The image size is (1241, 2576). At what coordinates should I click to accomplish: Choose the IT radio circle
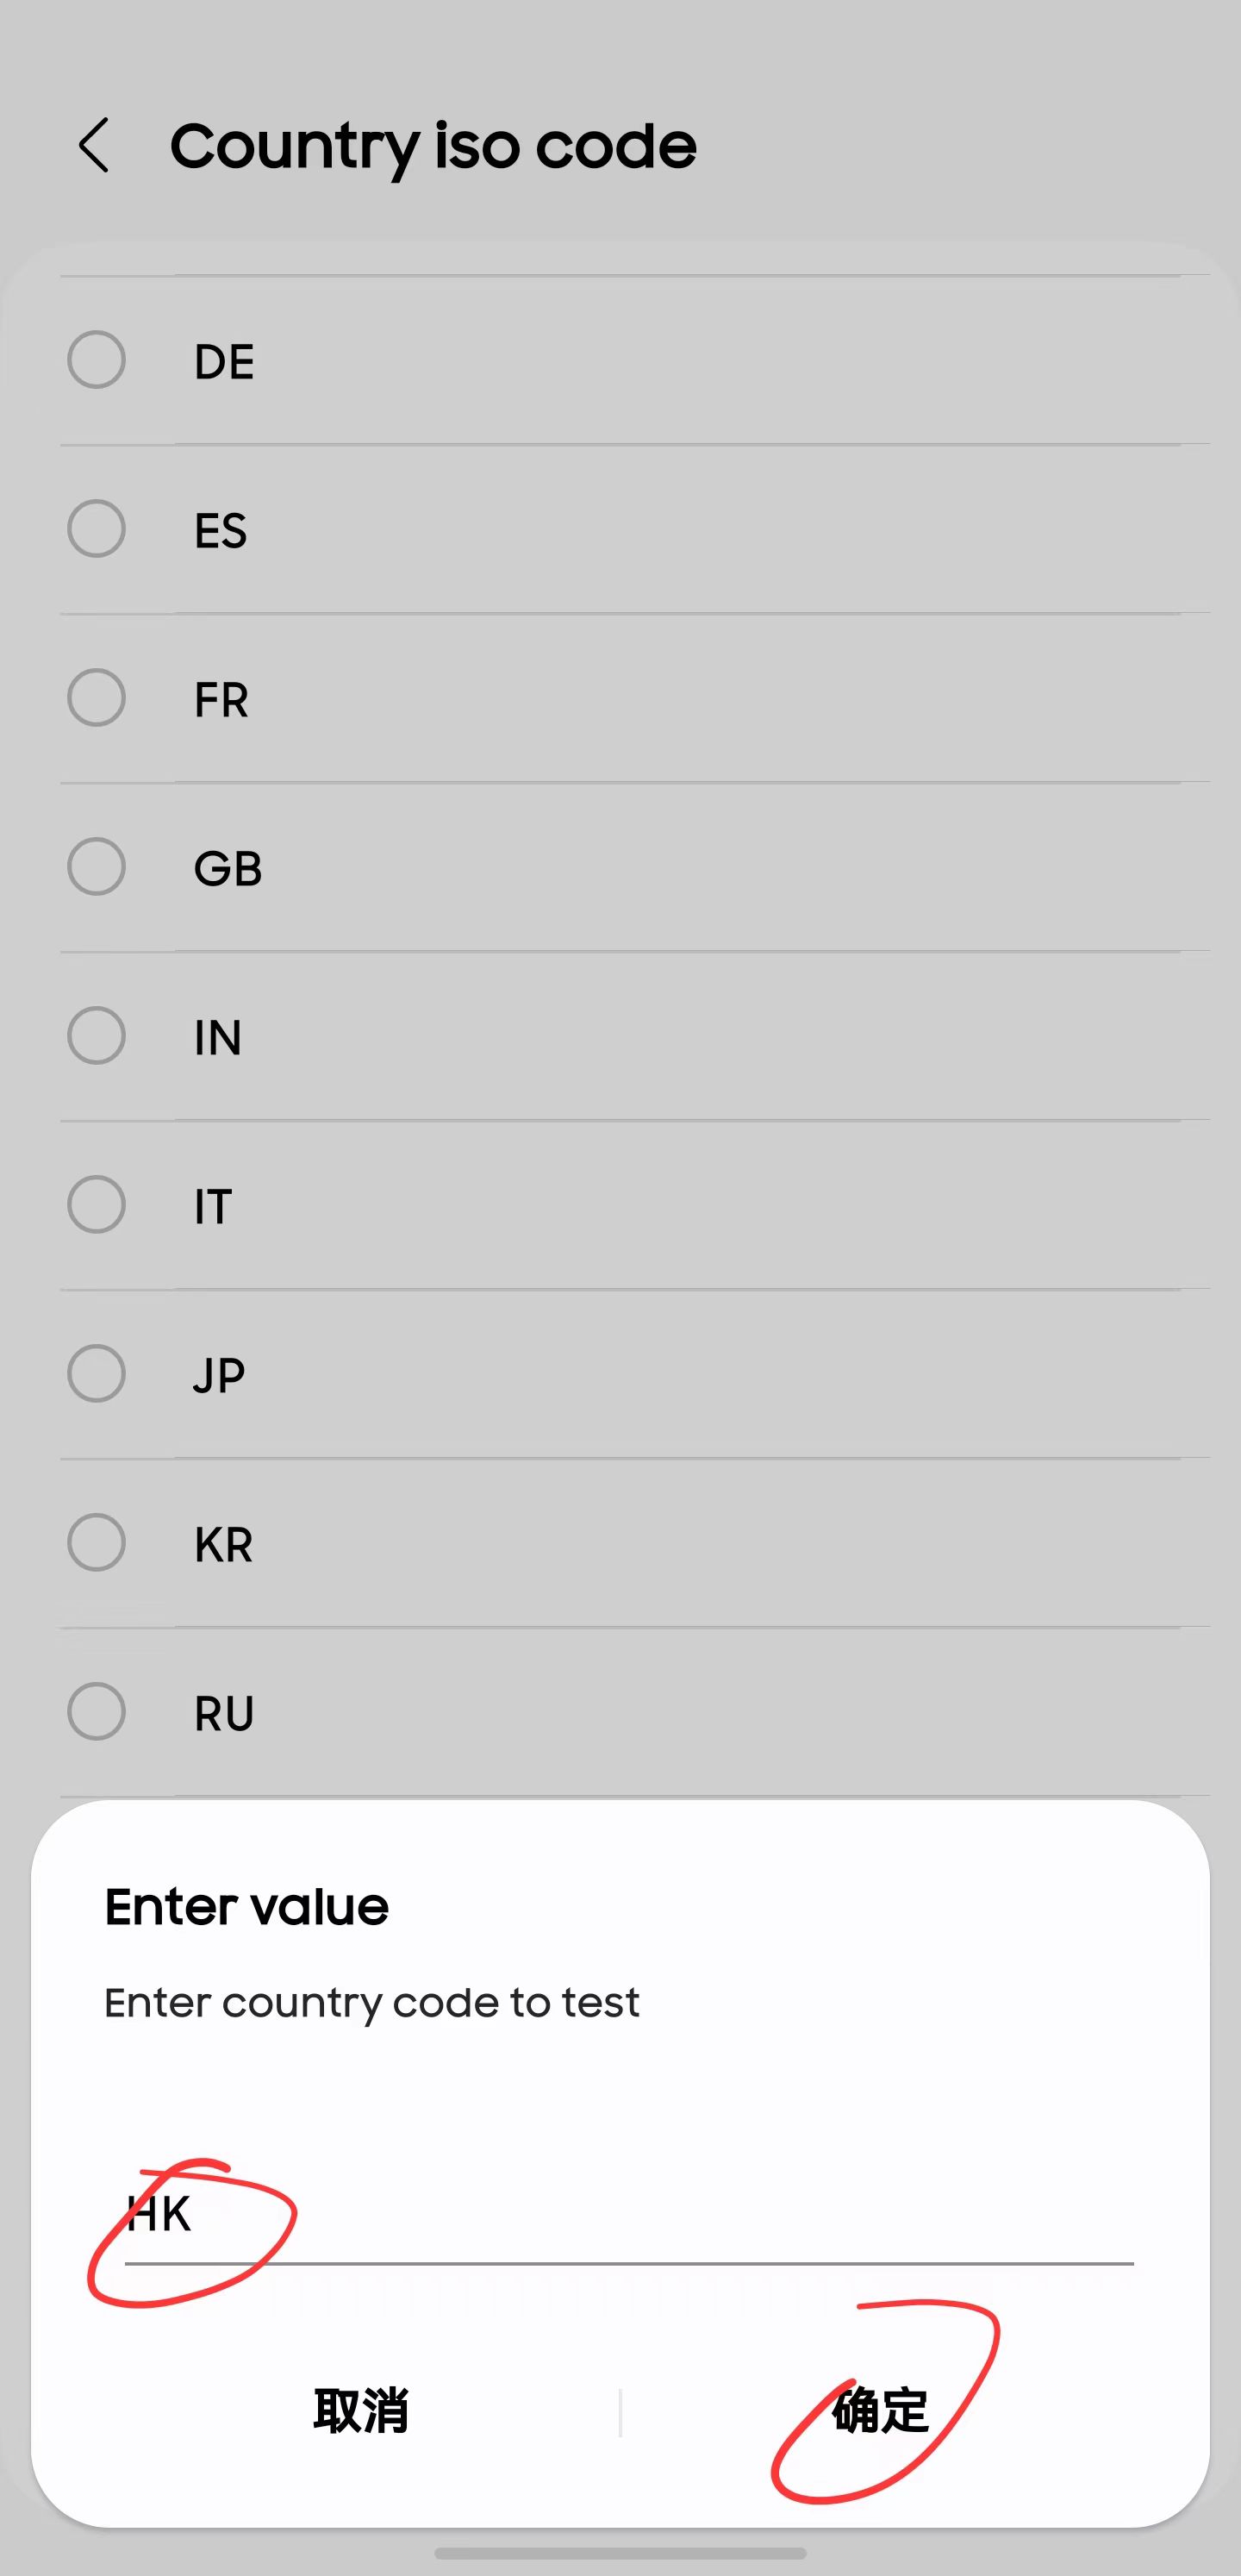click(x=96, y=1205)
